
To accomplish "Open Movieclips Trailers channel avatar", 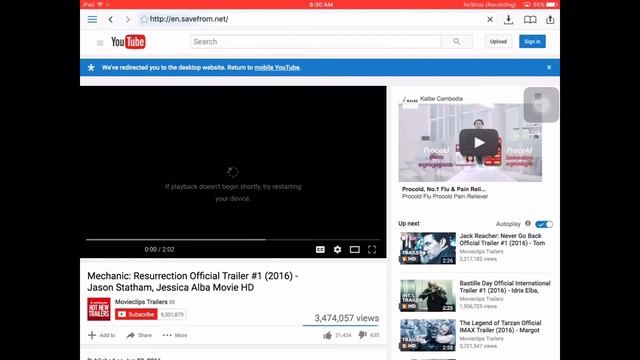I will pos(99,309).
